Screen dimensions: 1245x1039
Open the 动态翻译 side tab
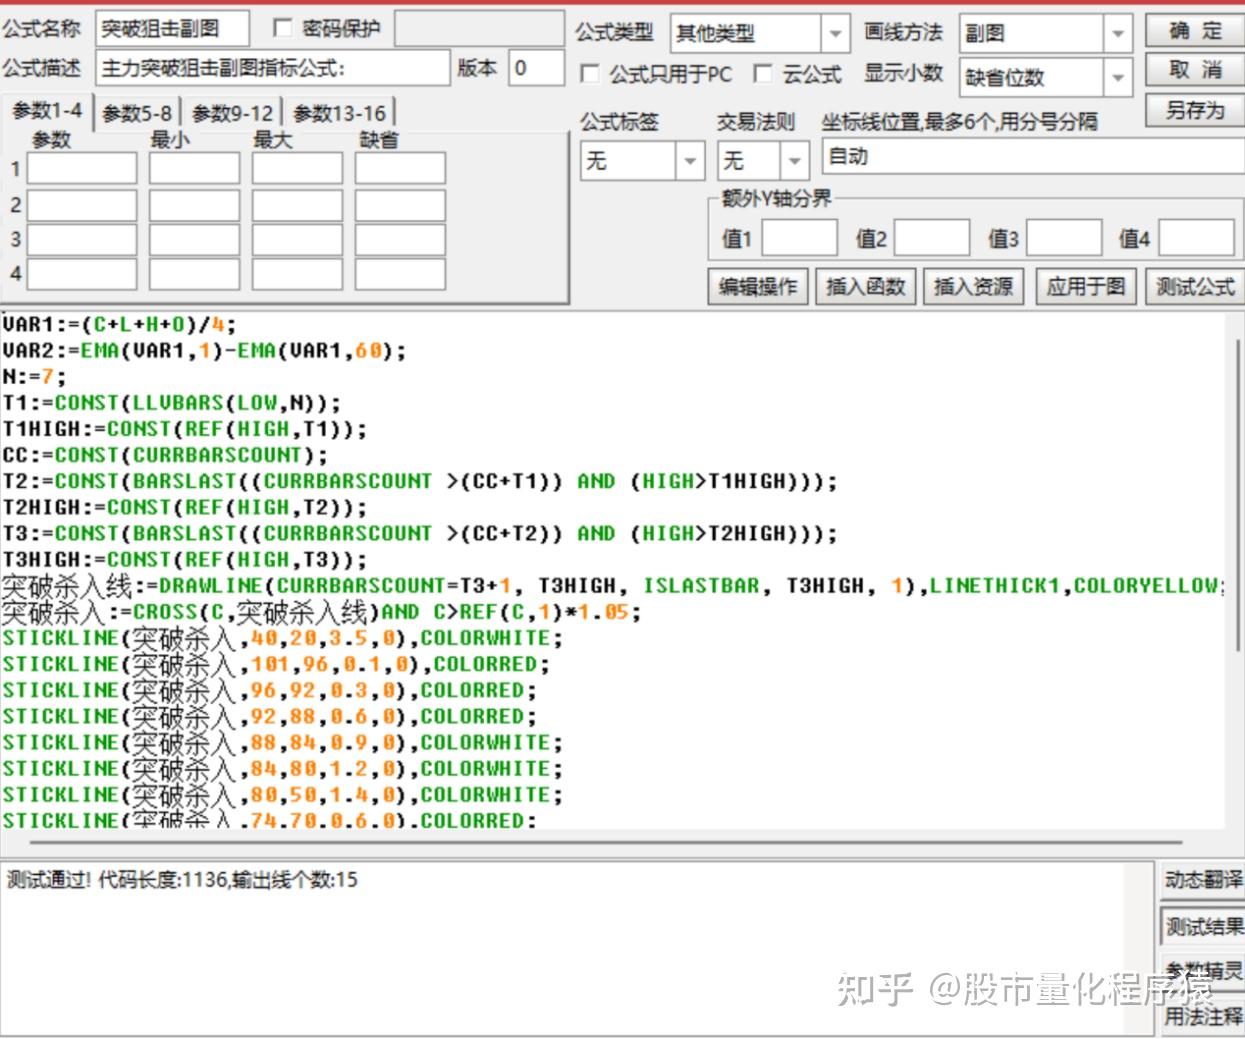tap(1203, 880)
